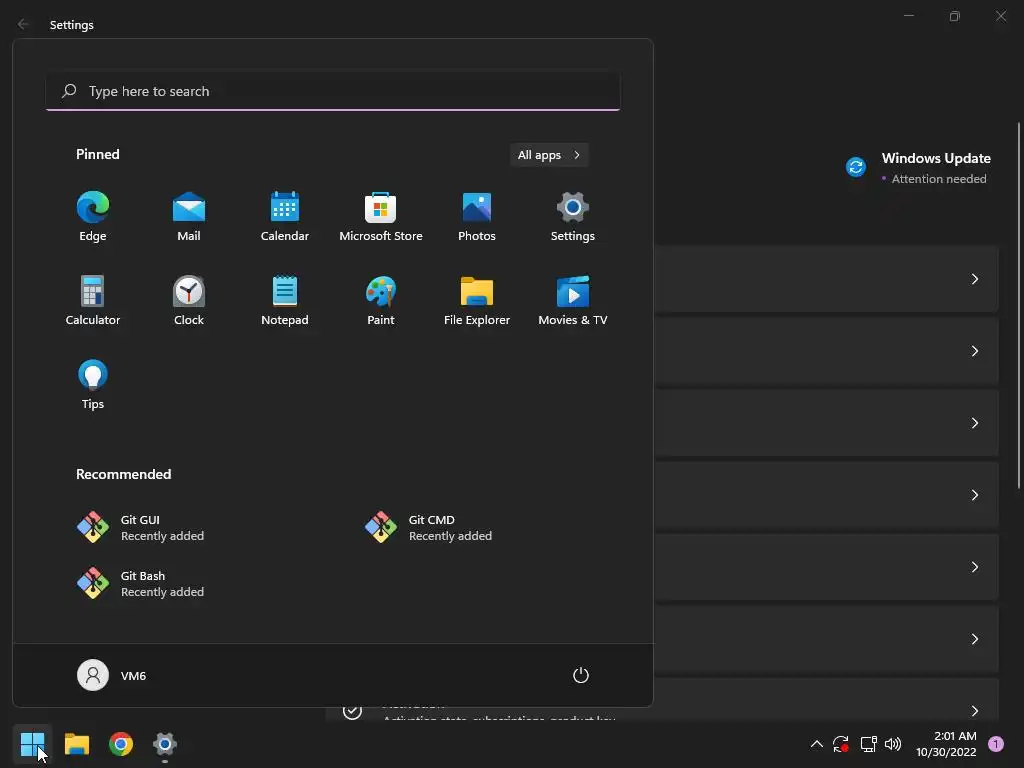This screenshot has height=768, width=1024.
Task: Open the notification center badge
Action: [996, 744]
